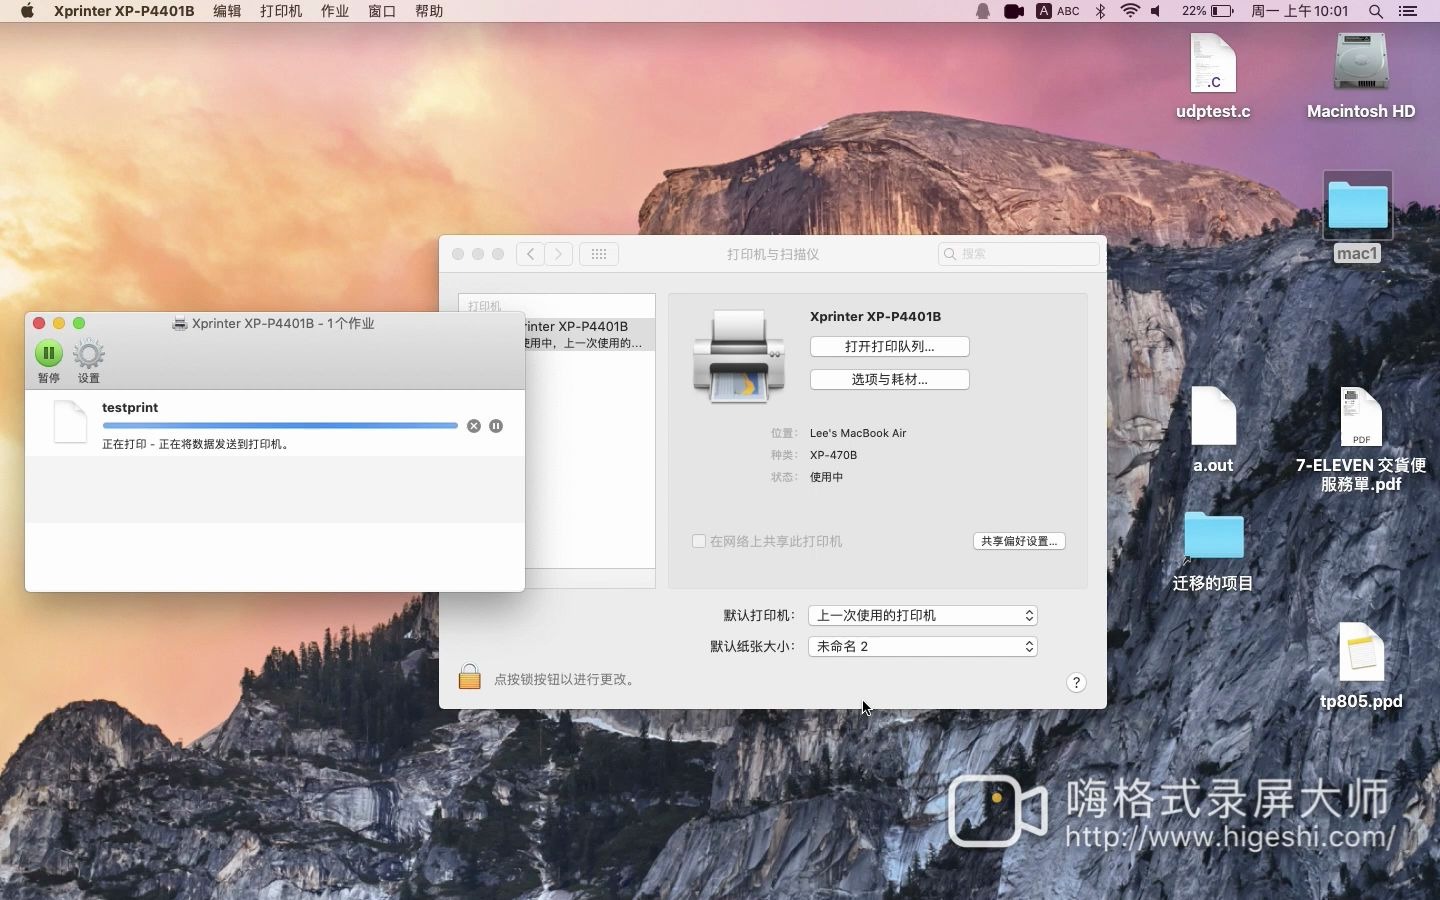Viewport: 1440px width, 900px height.
Task: Click the Lee's MacBook Air location text
Action: tap(858, 433)
